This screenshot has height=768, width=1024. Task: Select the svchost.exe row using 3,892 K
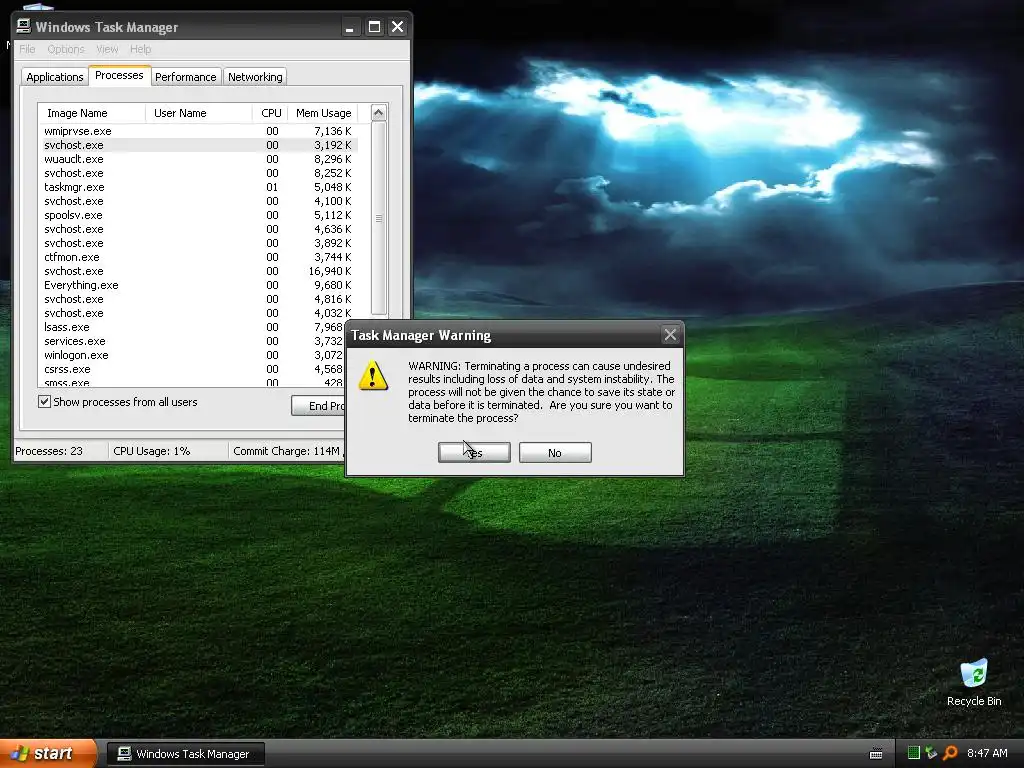pos(198,243)
